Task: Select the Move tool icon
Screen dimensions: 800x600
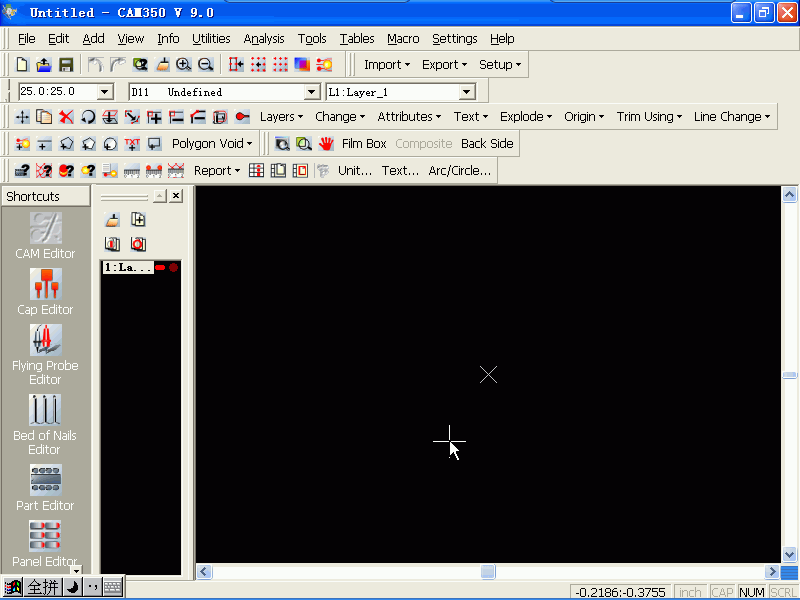Action: [22, 117]
